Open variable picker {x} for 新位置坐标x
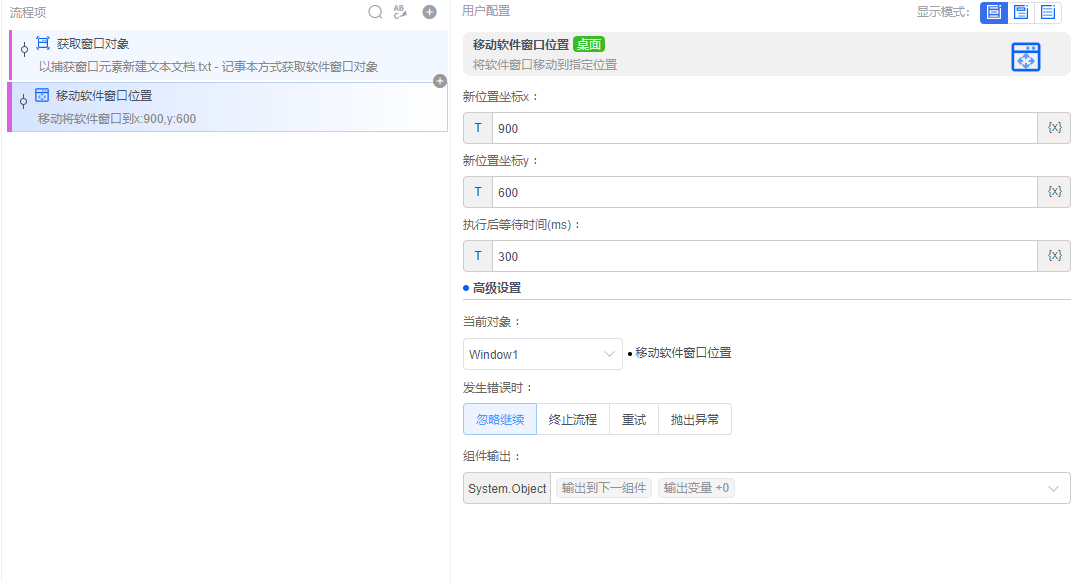1077x582 pixels. [1054, 127]
